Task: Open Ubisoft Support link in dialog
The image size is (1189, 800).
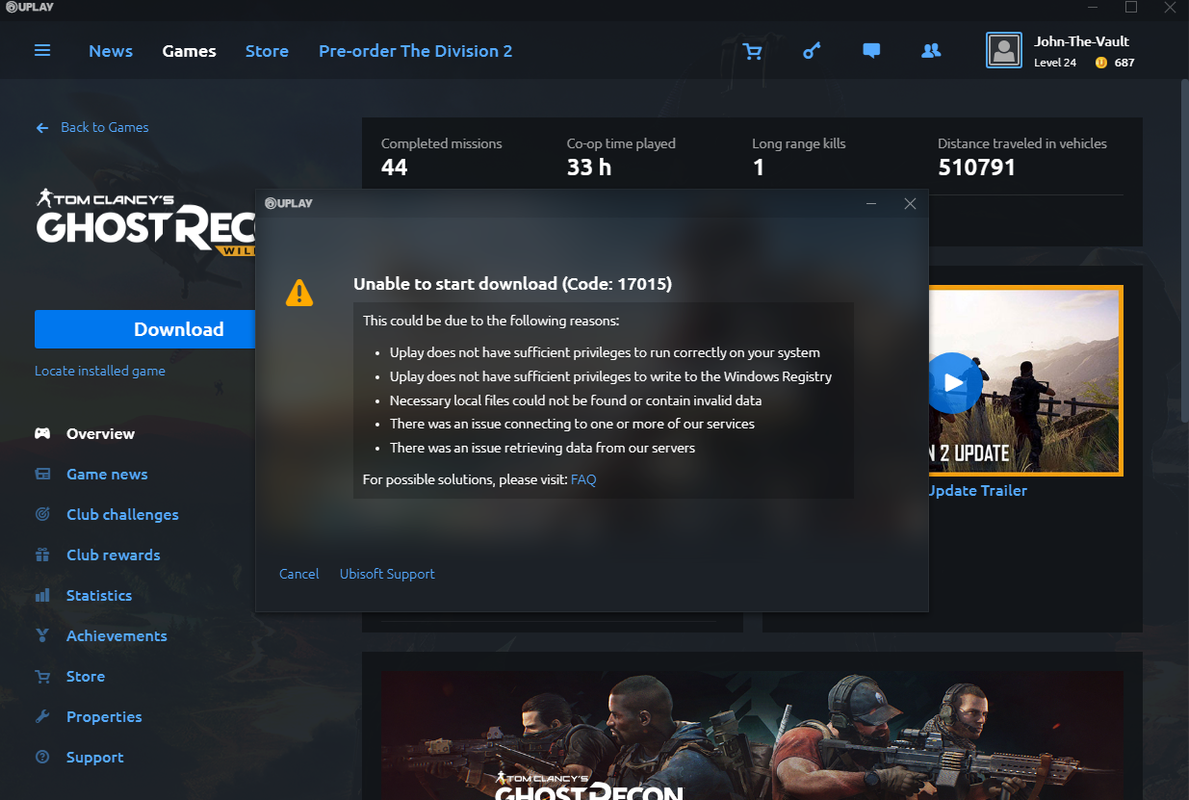Action: pyautogui.click(x=387, y=574)
